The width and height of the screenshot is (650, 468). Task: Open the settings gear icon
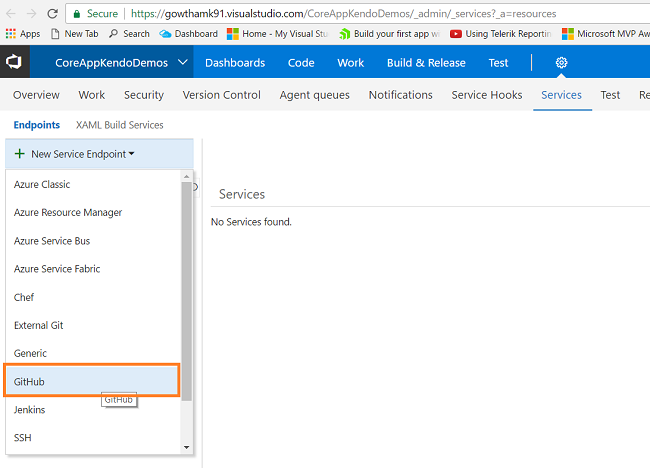(x=561, y=63)
